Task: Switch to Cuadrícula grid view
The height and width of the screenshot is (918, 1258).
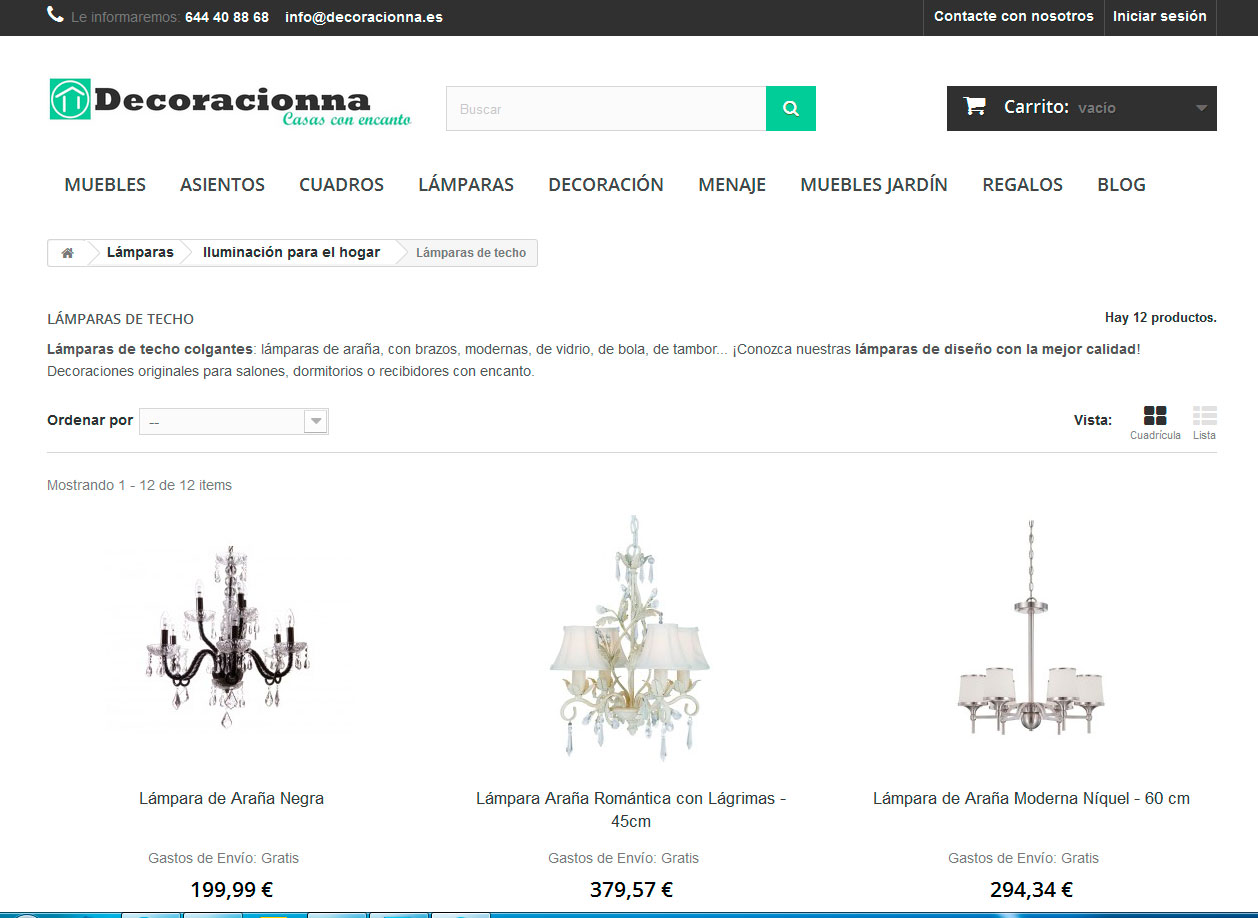Action: pos(1155,422)
